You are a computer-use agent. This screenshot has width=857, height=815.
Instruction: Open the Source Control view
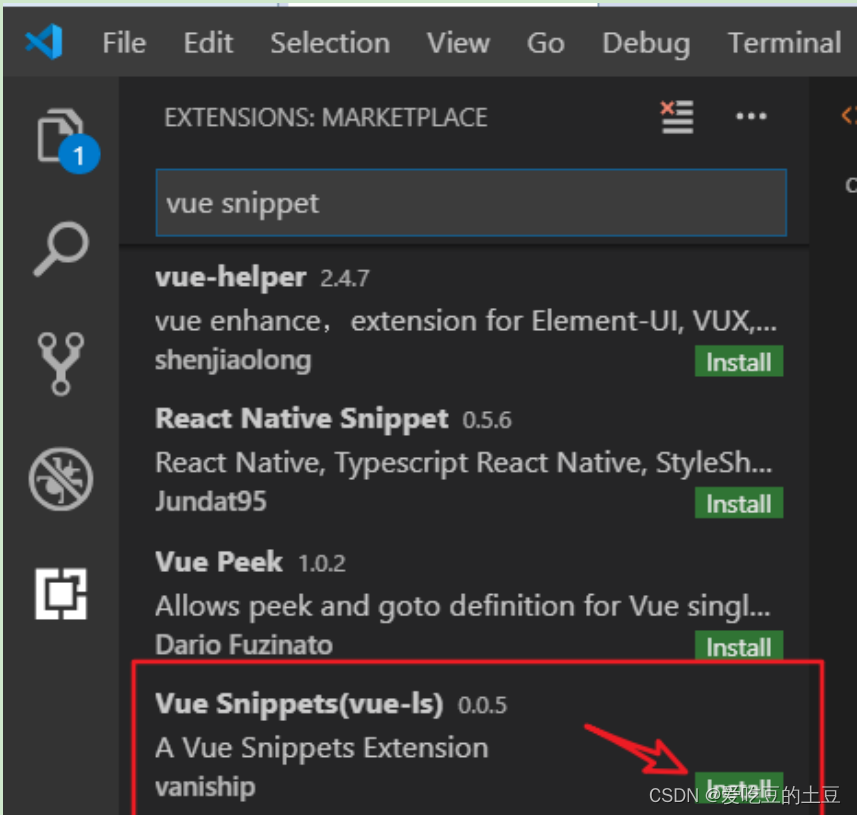[x=60, y=362]
